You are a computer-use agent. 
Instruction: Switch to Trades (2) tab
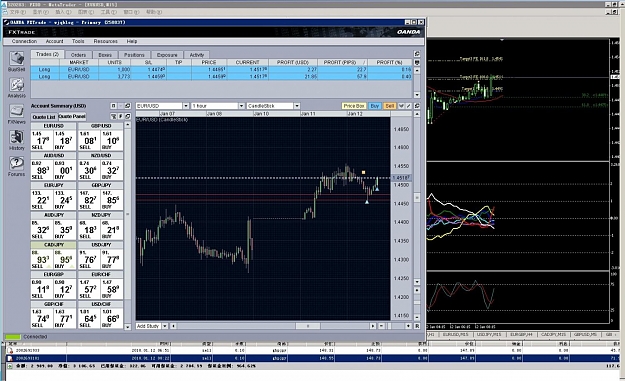pyautogui.click(x=47, y=54)
